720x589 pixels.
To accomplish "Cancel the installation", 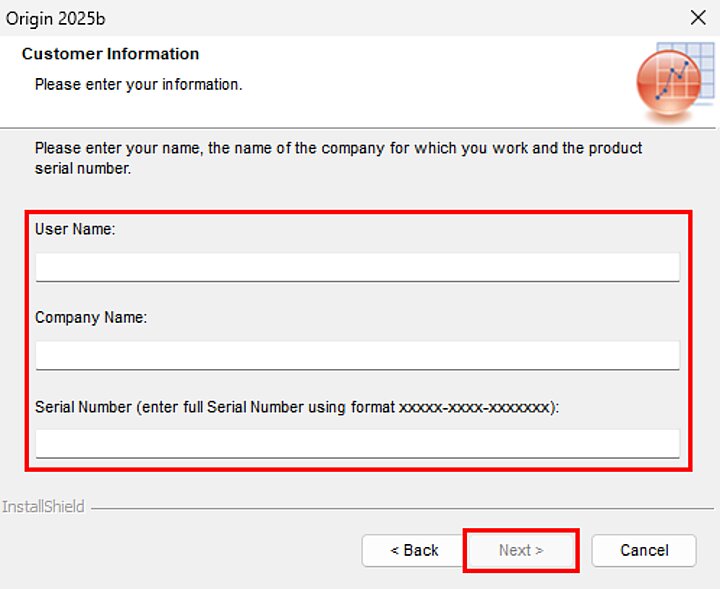I will [x=644, y=550].
